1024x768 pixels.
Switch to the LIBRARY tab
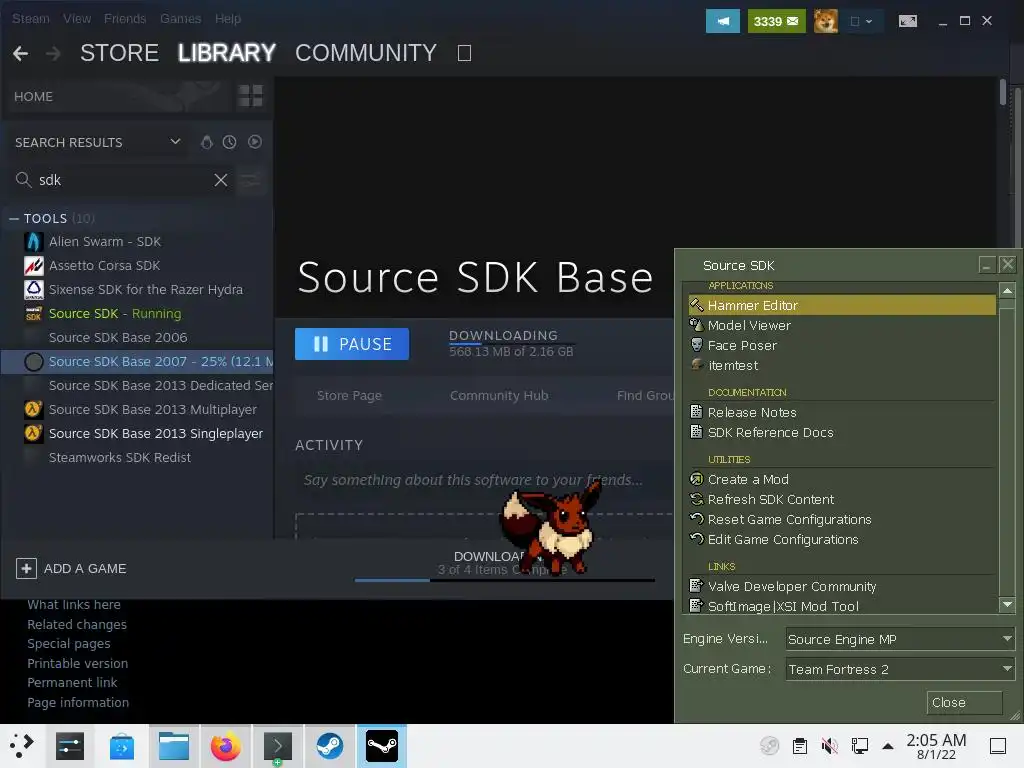227,53
